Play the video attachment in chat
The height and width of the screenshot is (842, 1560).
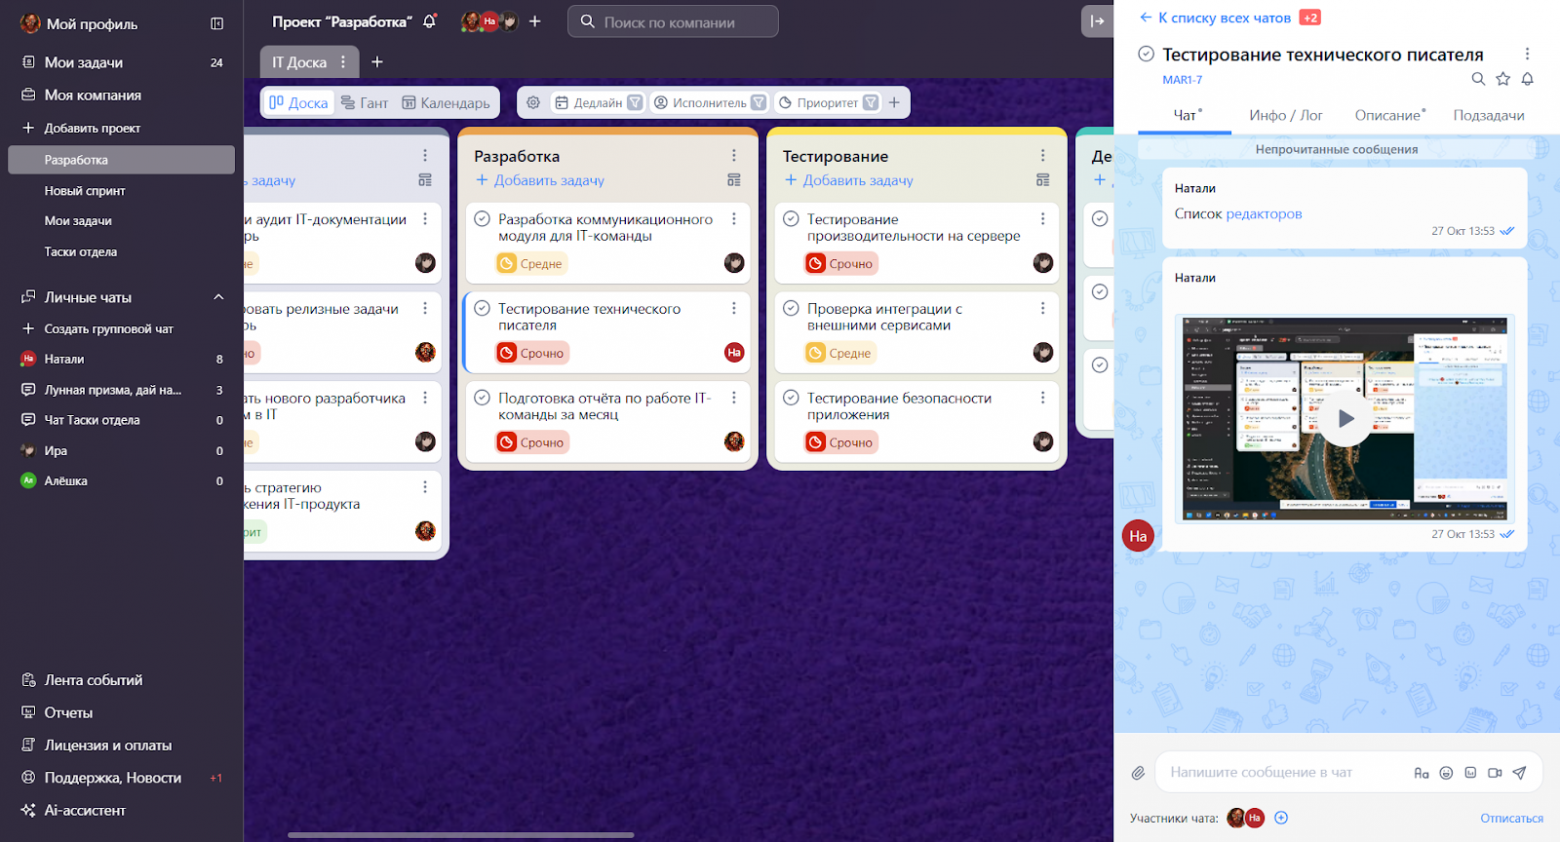(x=1345, y=418)
